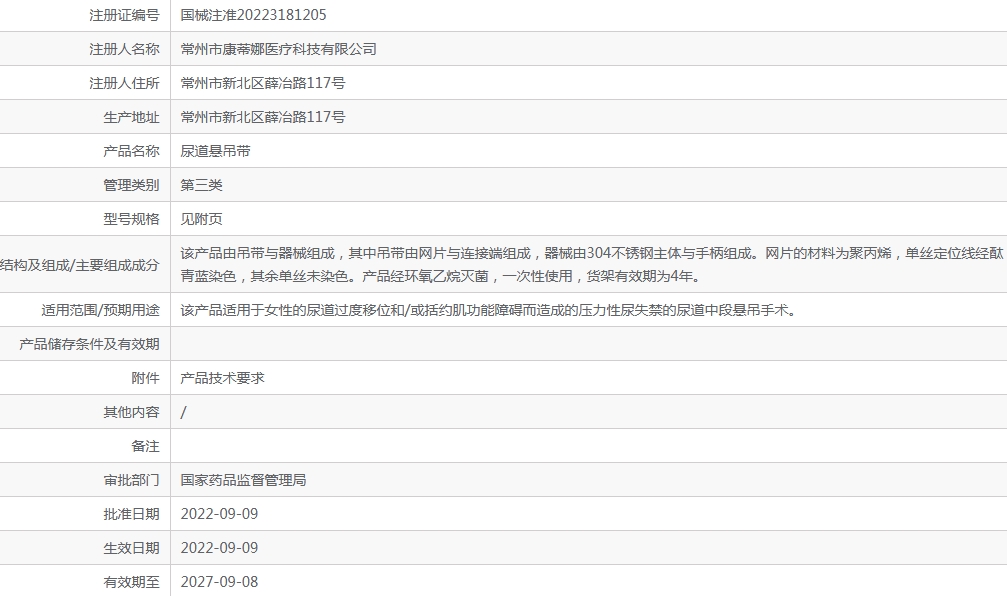Click the 注册人名称 label
Screen dimensions: 1007x596
[124, 49]
